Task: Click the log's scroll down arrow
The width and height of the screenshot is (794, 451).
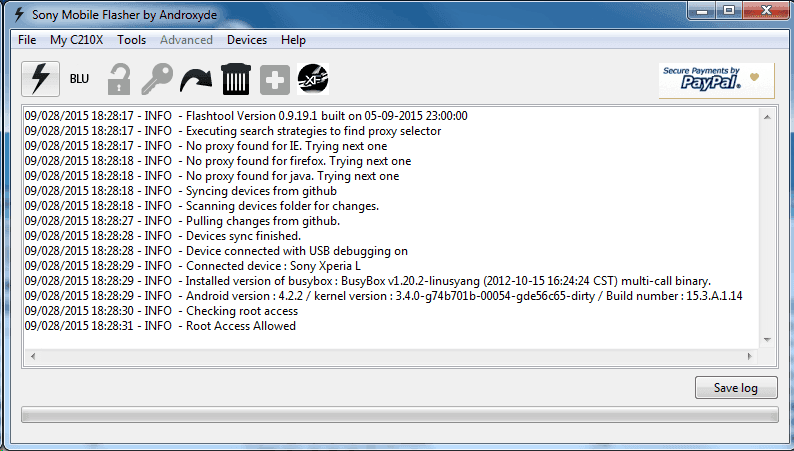Action: (767, 340)
